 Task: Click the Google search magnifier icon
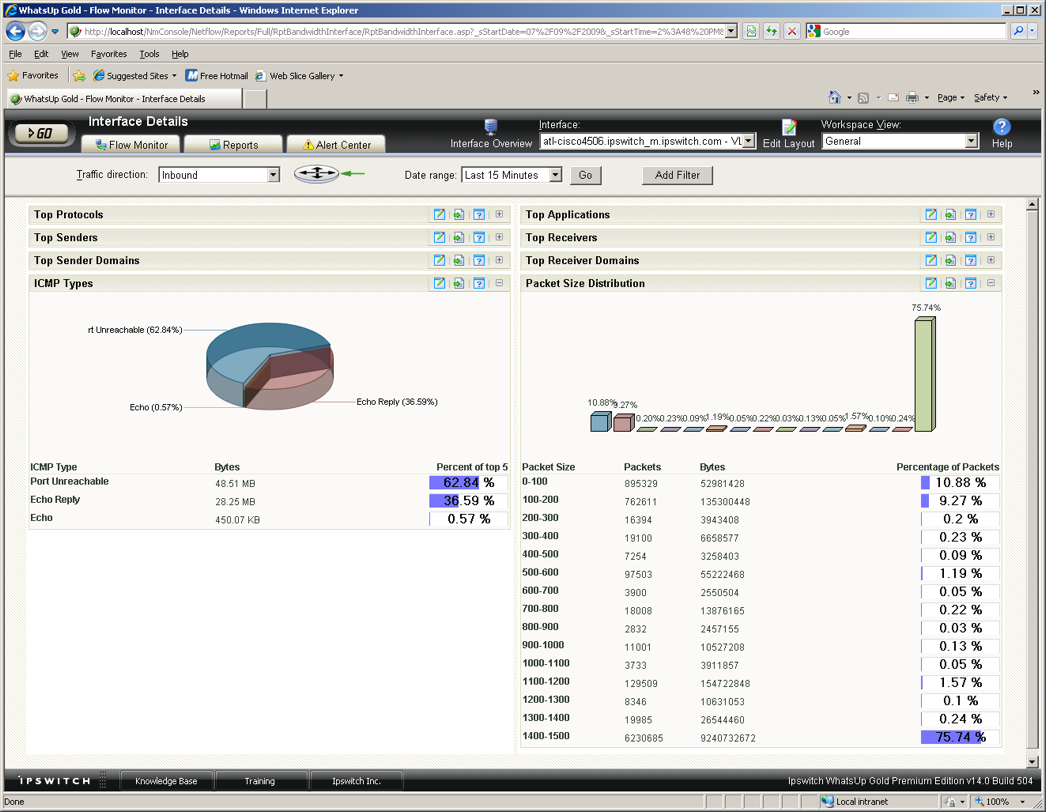pyautogui.click(x=1018, y=31)
